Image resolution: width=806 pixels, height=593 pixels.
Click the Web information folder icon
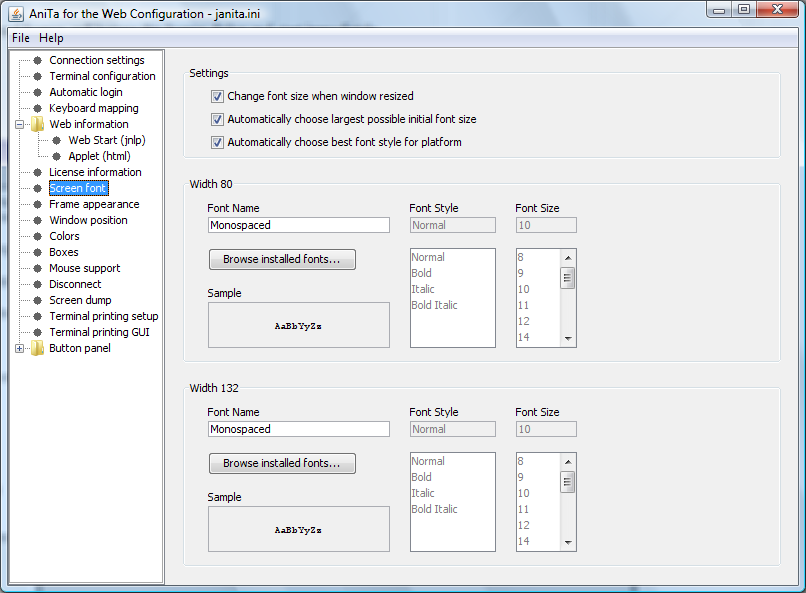tap(38, 124)
